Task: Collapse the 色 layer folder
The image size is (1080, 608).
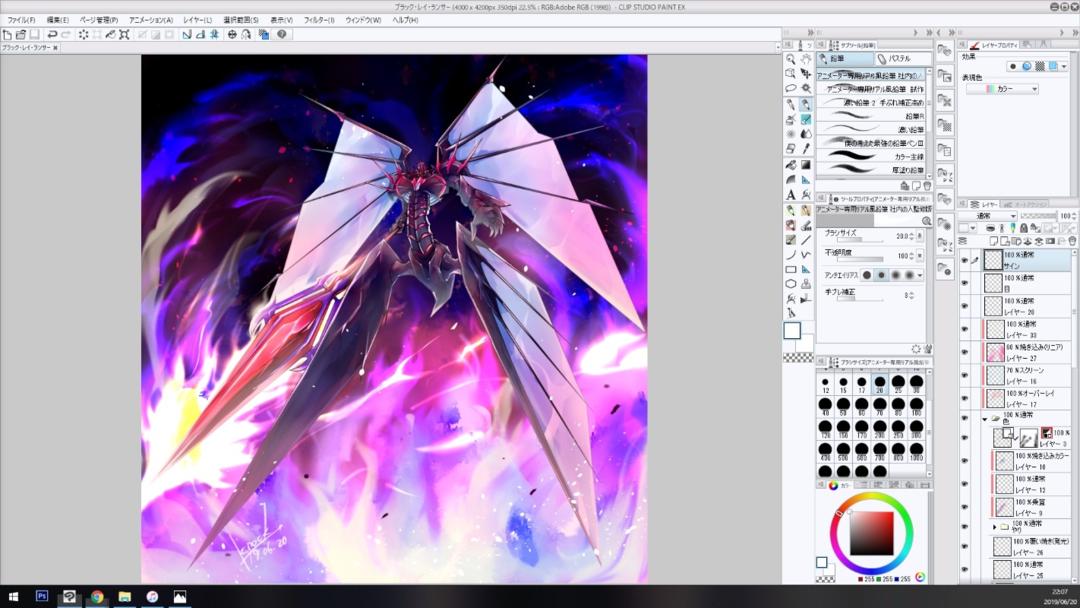Action: click(985, 418)
